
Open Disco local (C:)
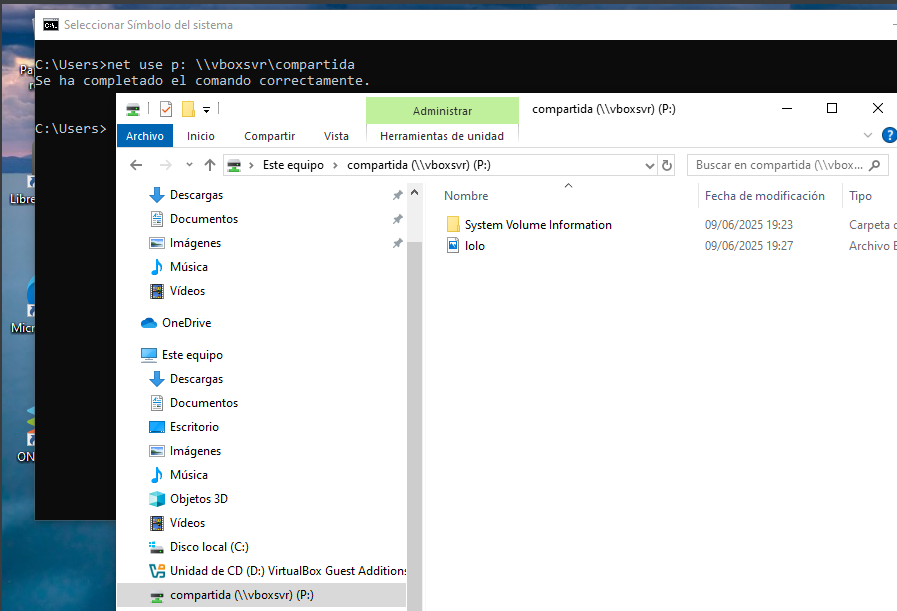click(209, 547)
